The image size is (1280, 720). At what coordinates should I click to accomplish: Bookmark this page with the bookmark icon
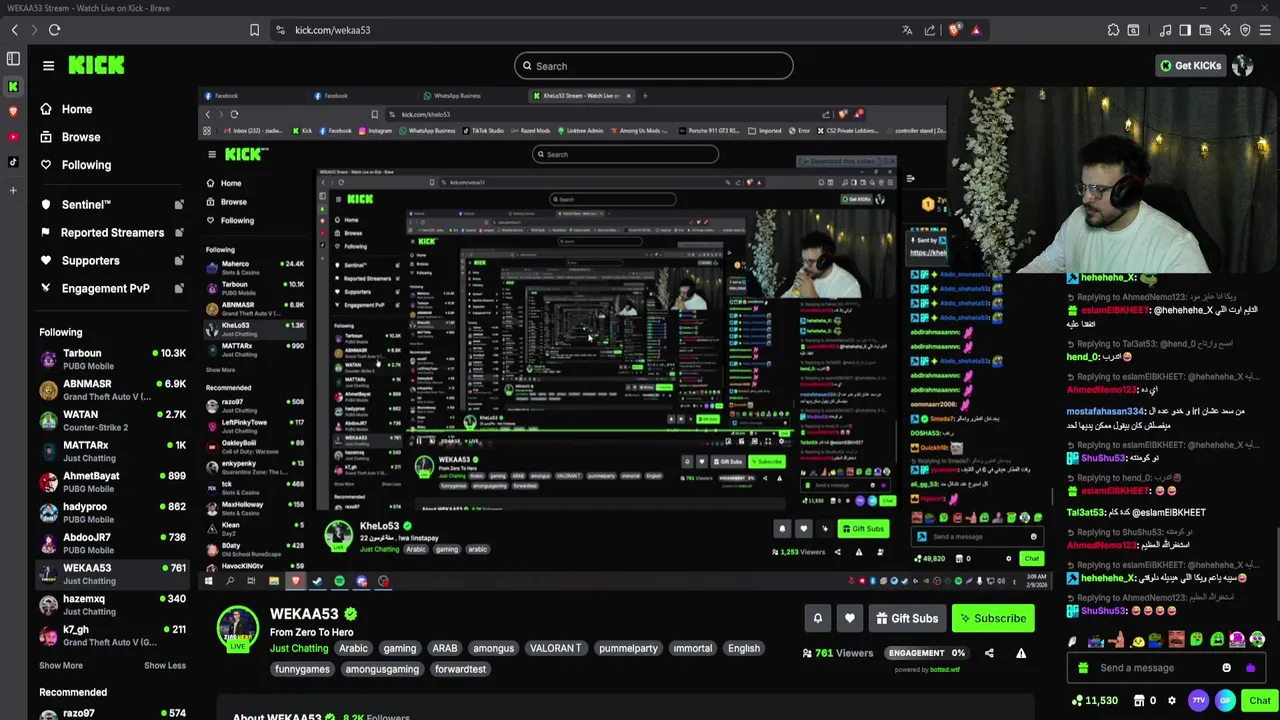(x=254, y=30)
